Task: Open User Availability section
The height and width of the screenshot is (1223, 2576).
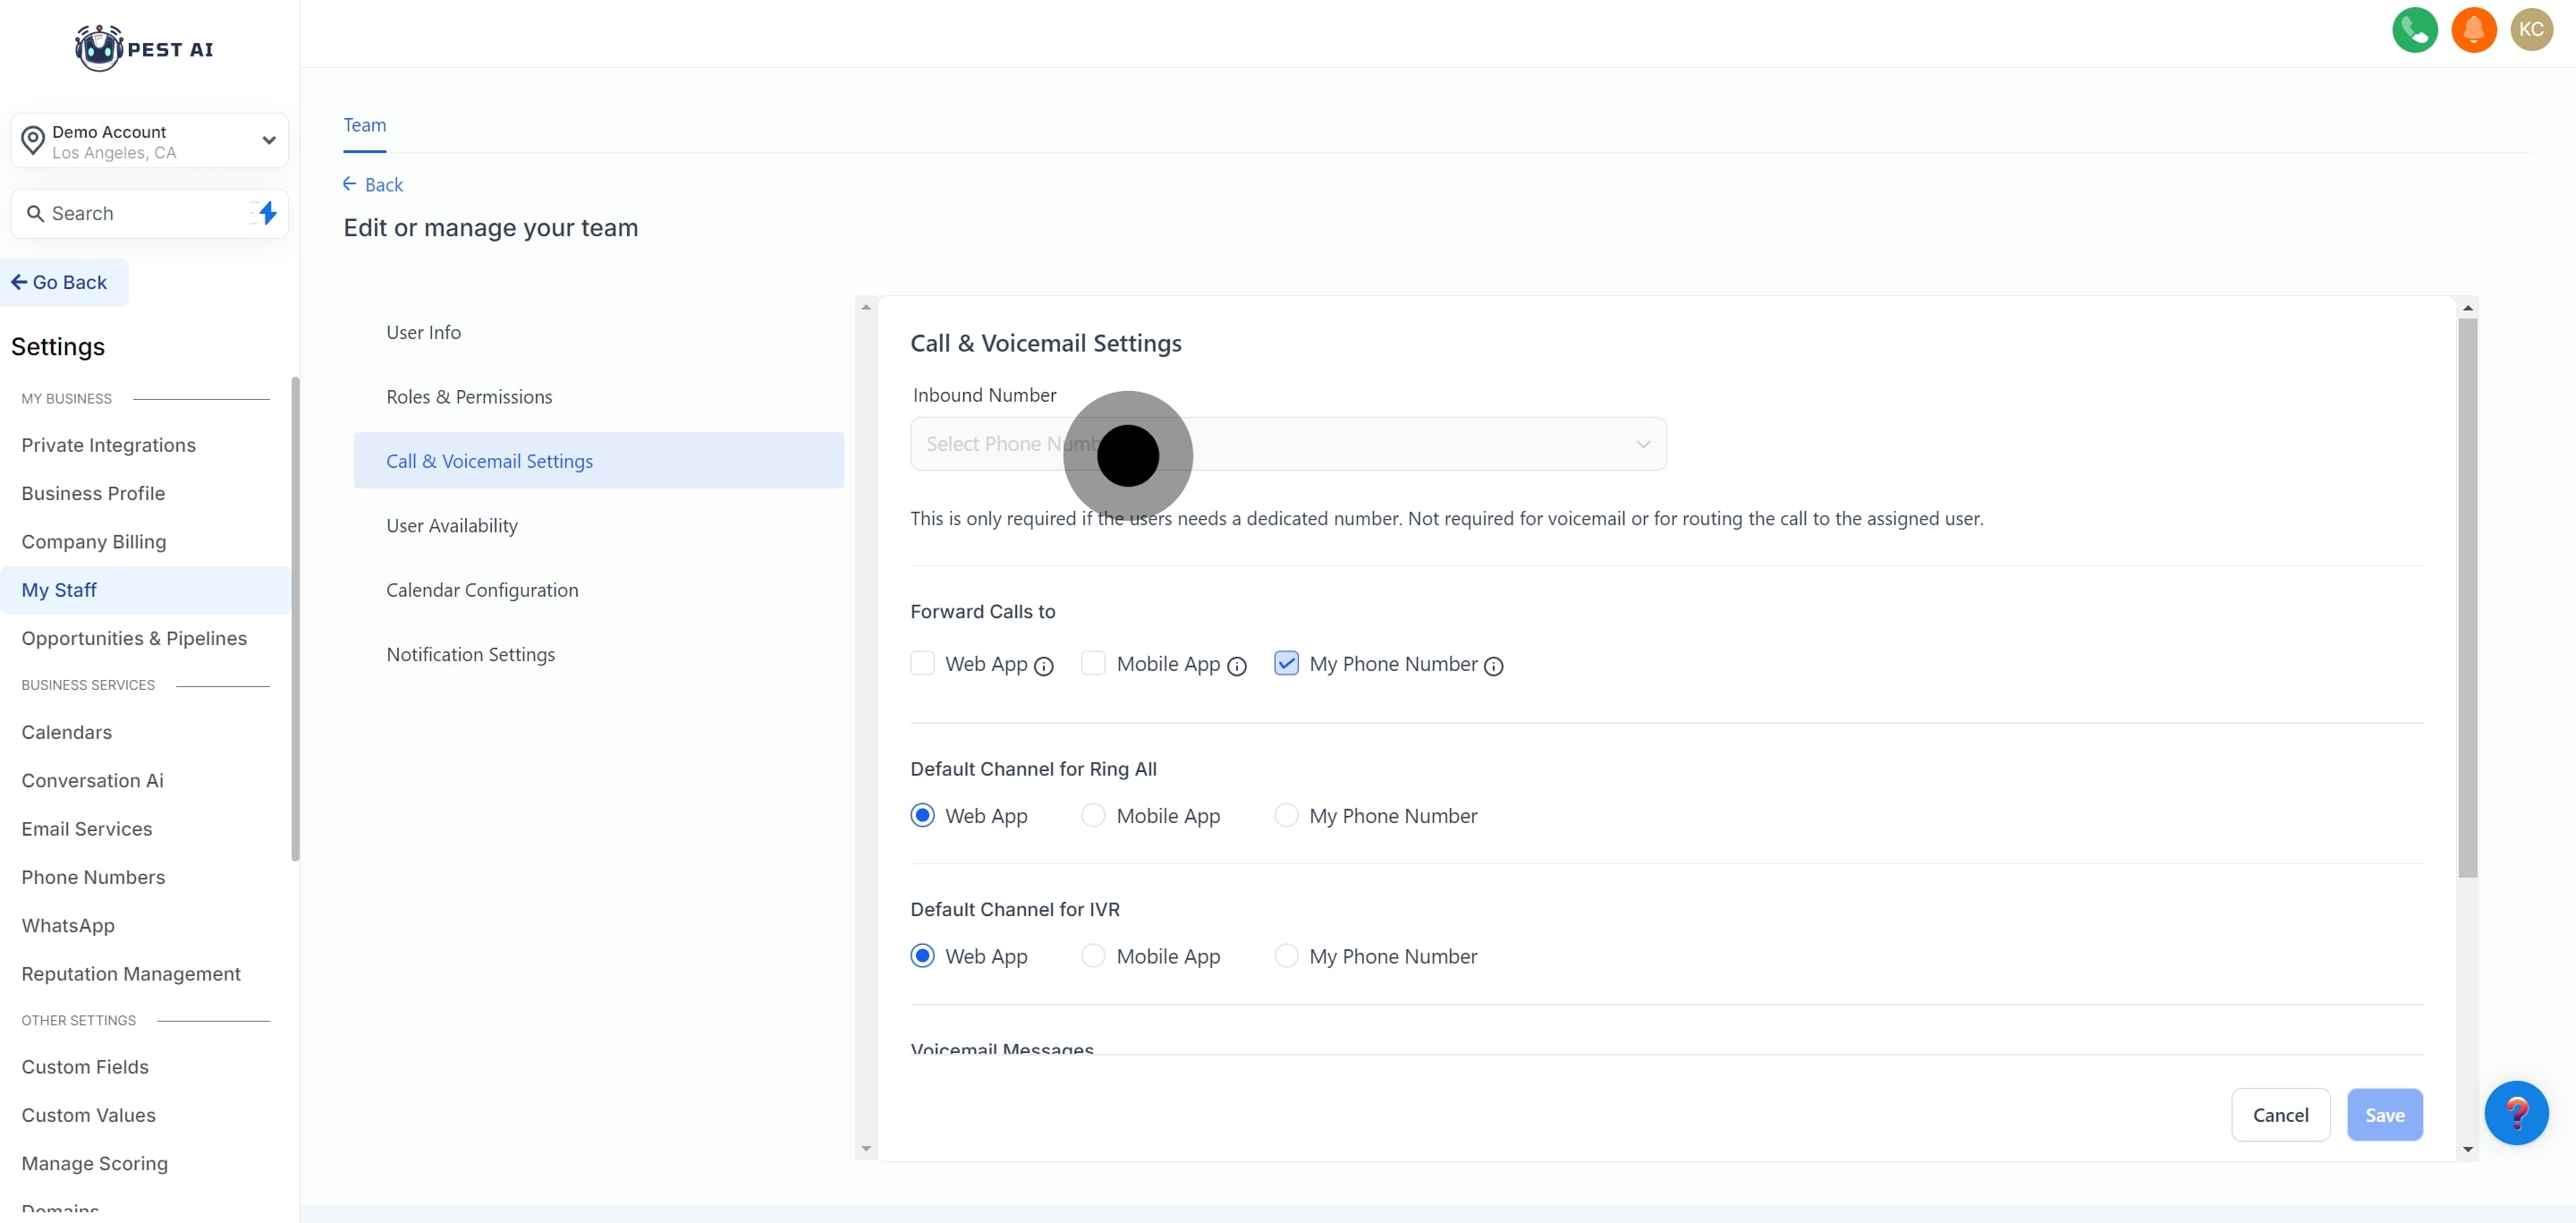Action: coord(452,526)
